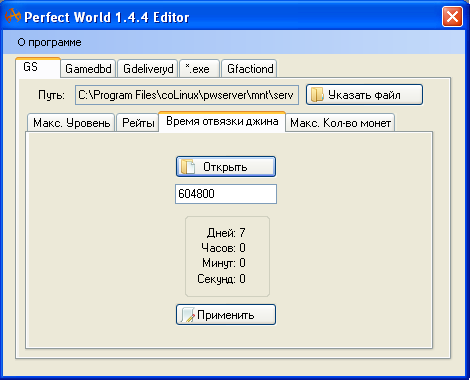
Task: Click the folder icon on Открыть button
Action: [x=188, y=167]
